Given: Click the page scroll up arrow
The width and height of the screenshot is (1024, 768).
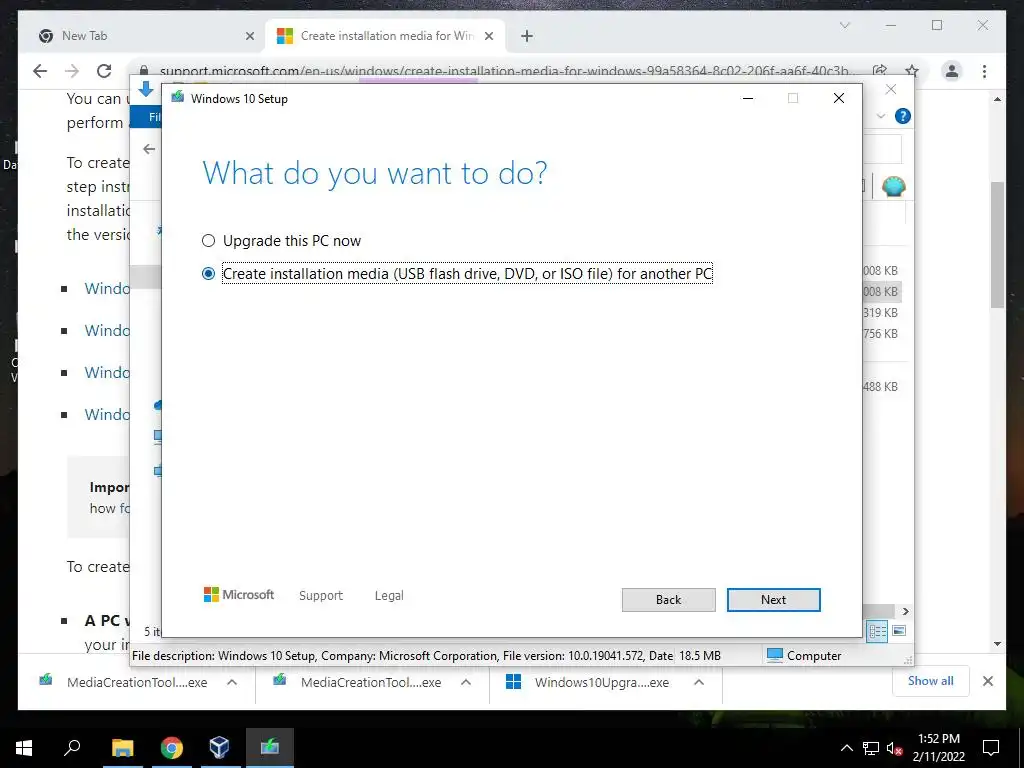Looking at the screenshot, I should pos(997,99).
